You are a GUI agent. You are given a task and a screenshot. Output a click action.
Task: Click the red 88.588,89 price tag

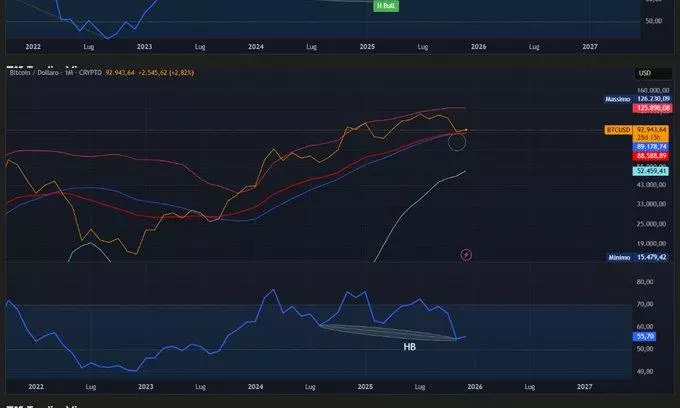click(650, 156)
